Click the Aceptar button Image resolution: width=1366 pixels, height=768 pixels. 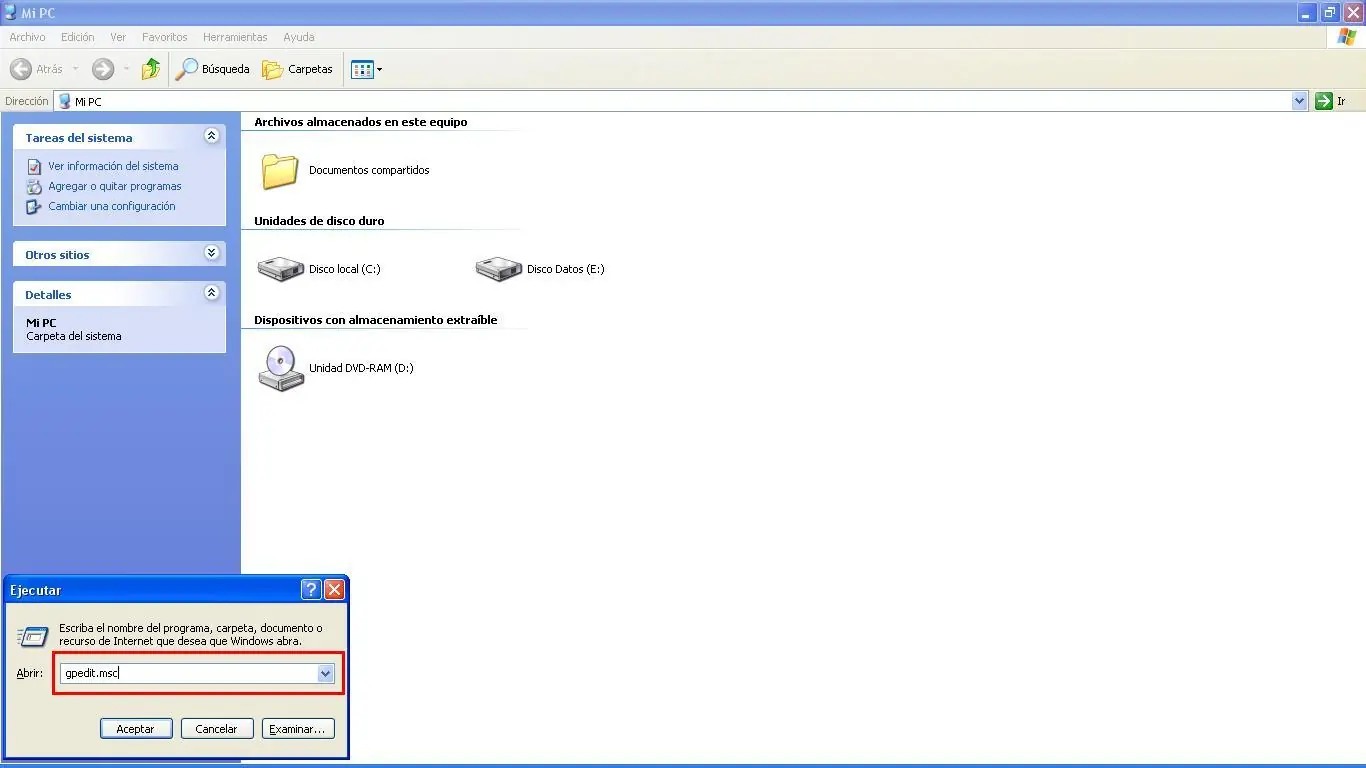click(136, 729)
